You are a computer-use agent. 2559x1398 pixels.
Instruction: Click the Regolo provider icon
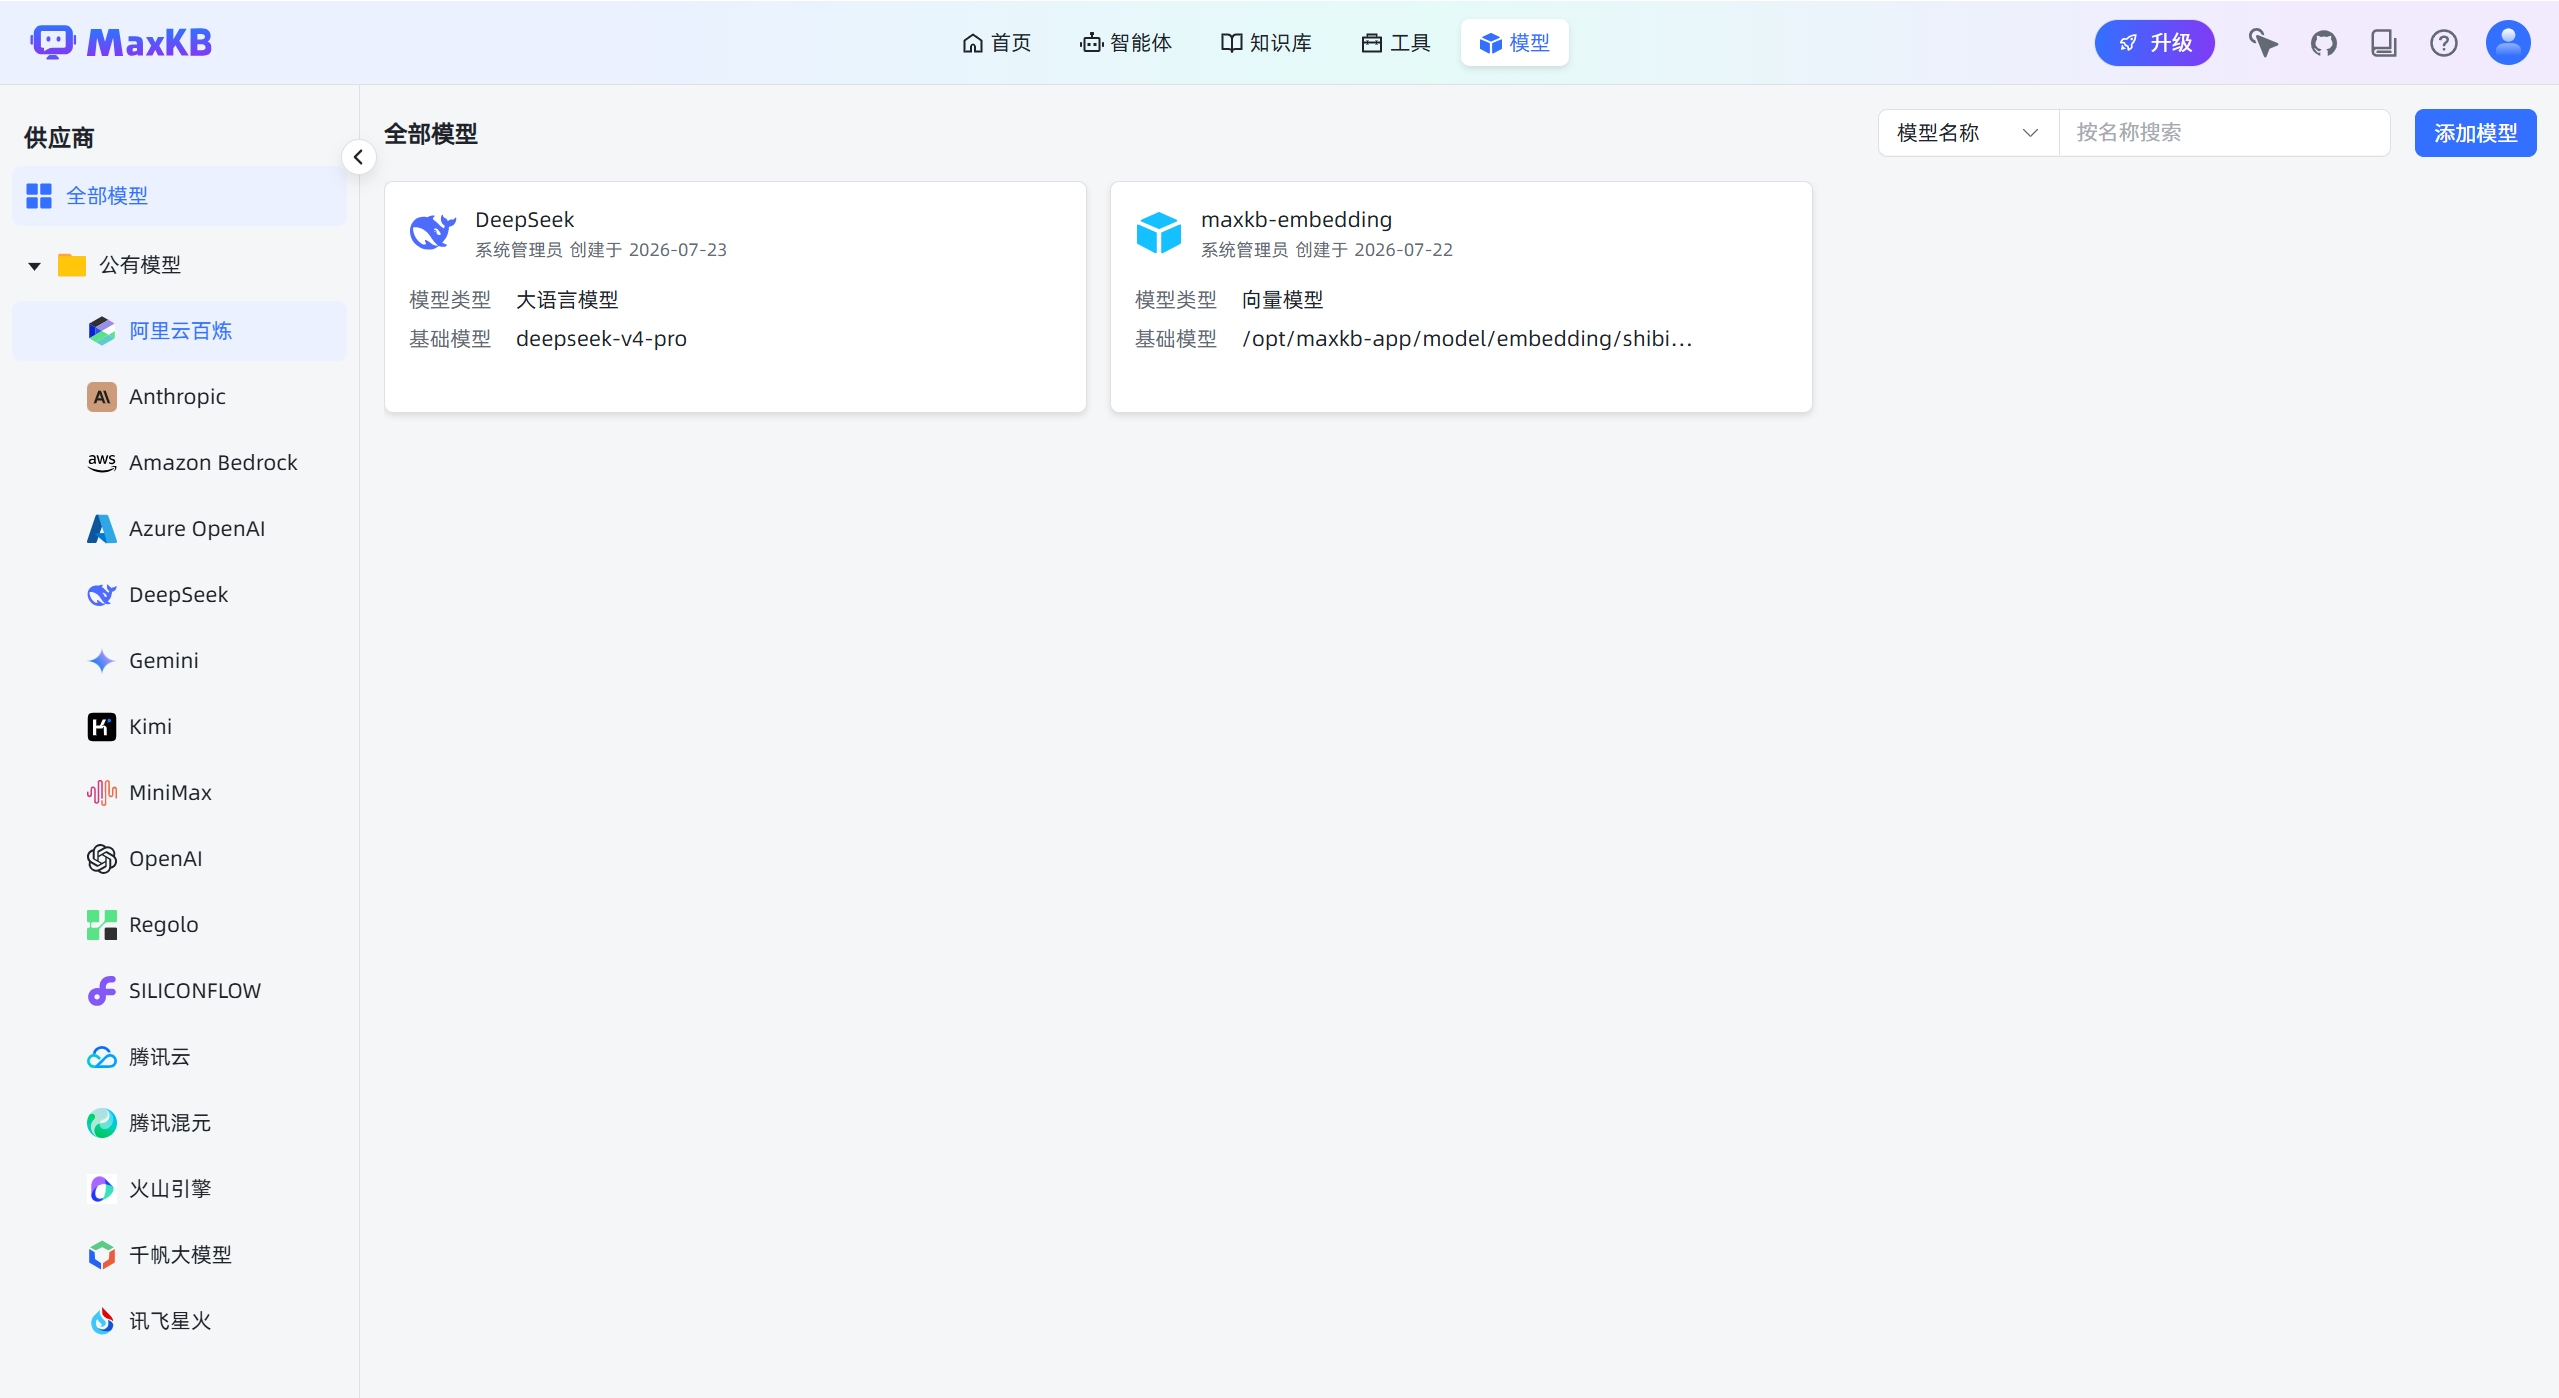(102, 925)
